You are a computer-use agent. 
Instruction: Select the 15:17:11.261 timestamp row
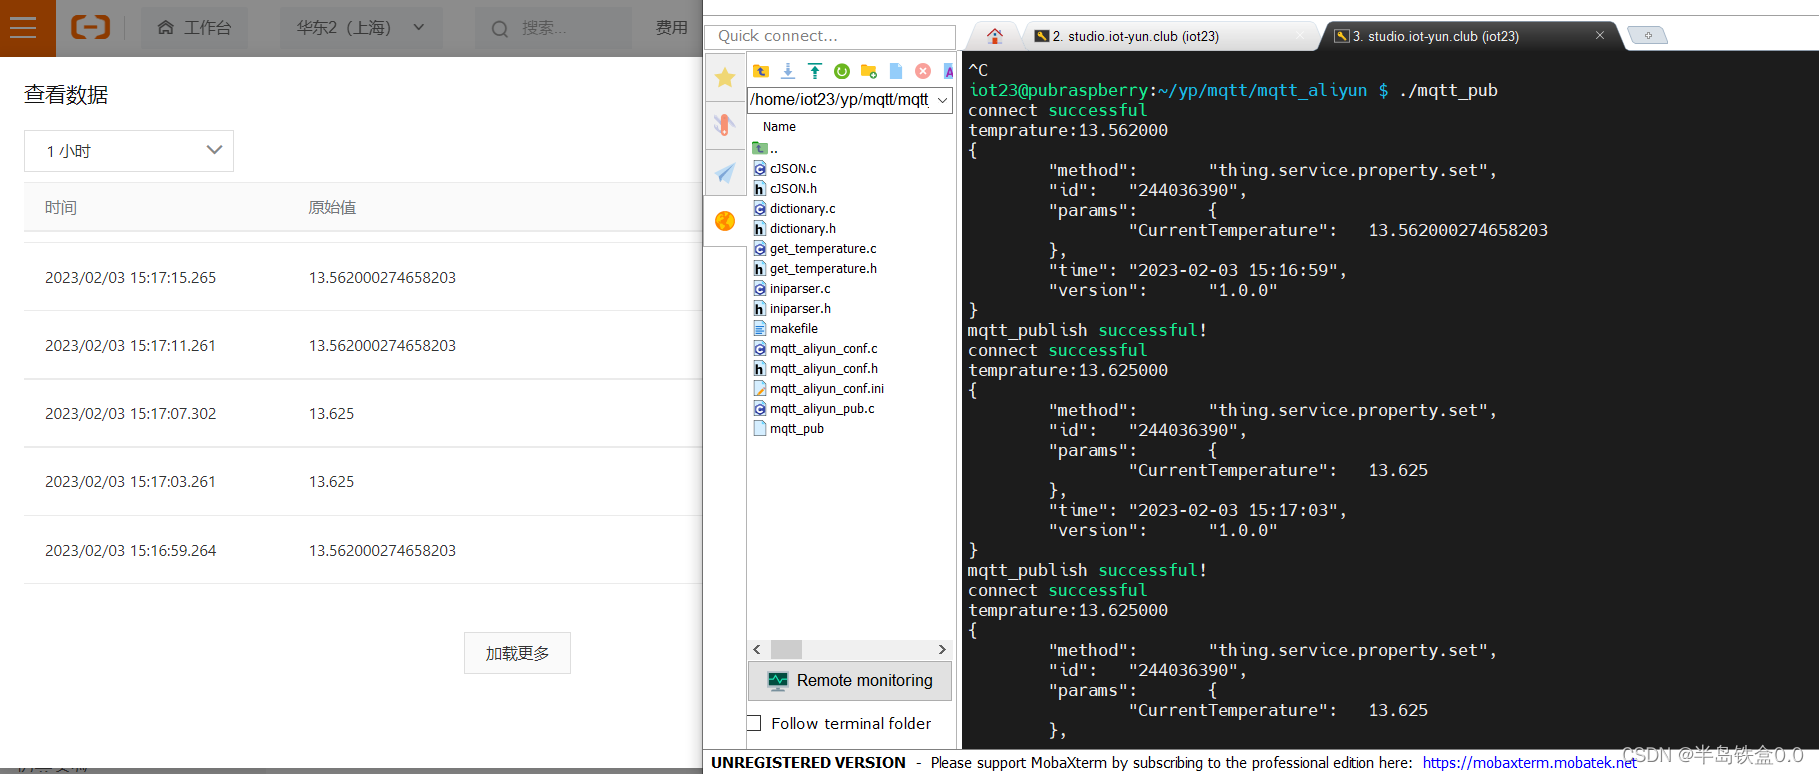tap(363, 345)
